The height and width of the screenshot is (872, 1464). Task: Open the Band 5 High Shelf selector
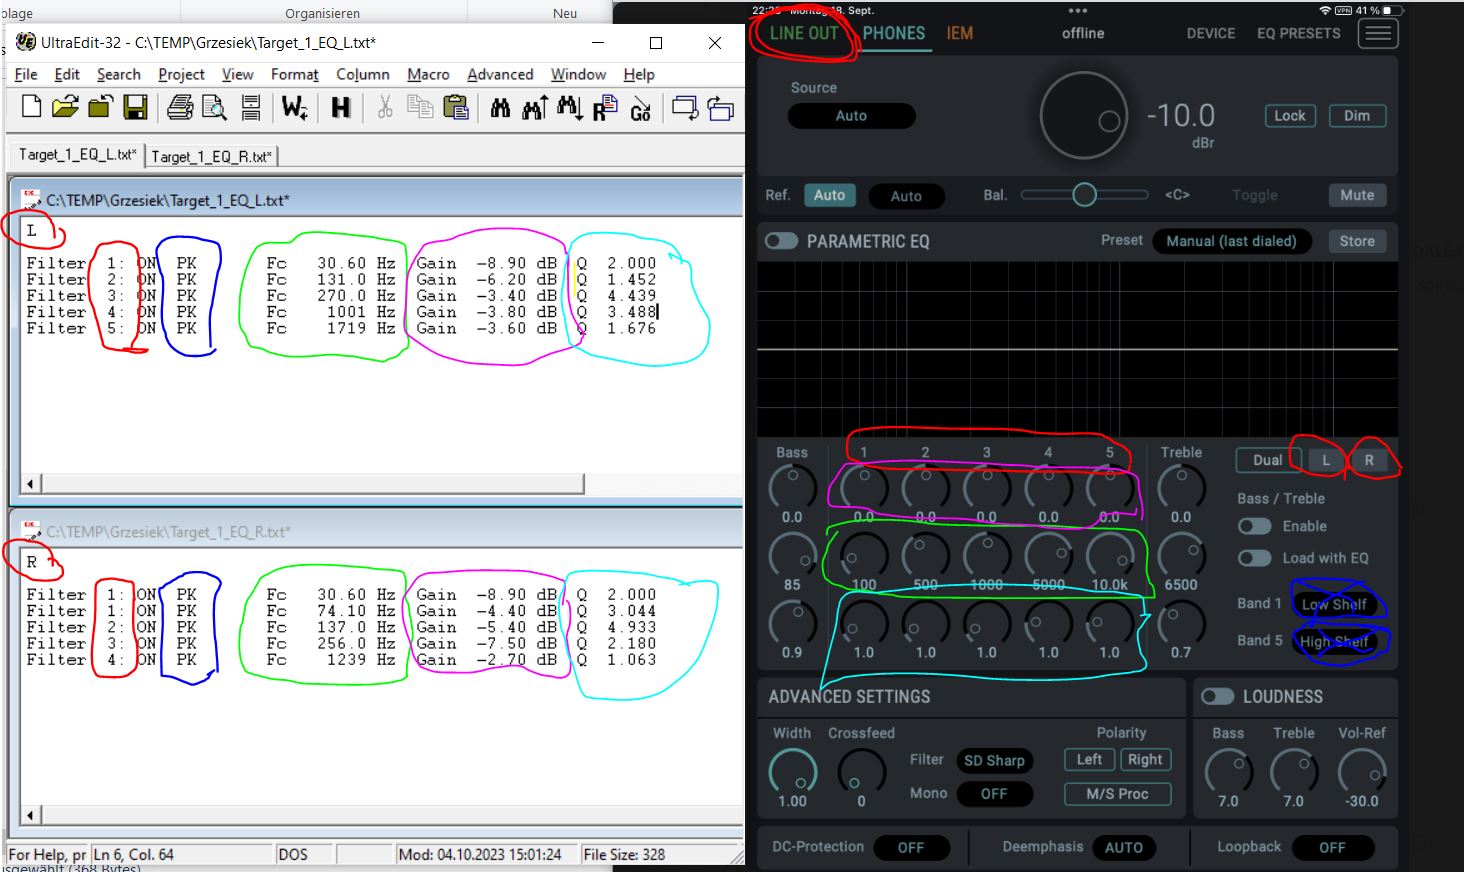(1334, 641)
